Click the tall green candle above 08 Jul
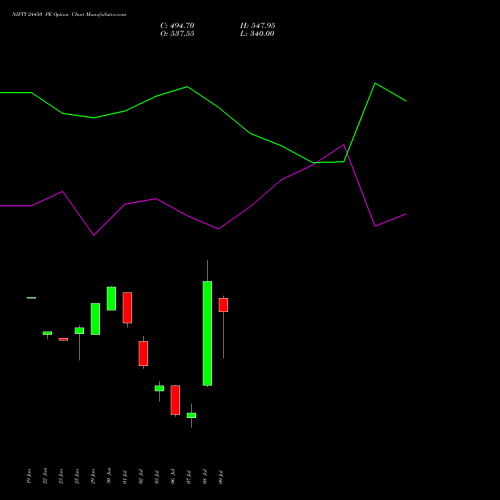 (x=207, y=333)
